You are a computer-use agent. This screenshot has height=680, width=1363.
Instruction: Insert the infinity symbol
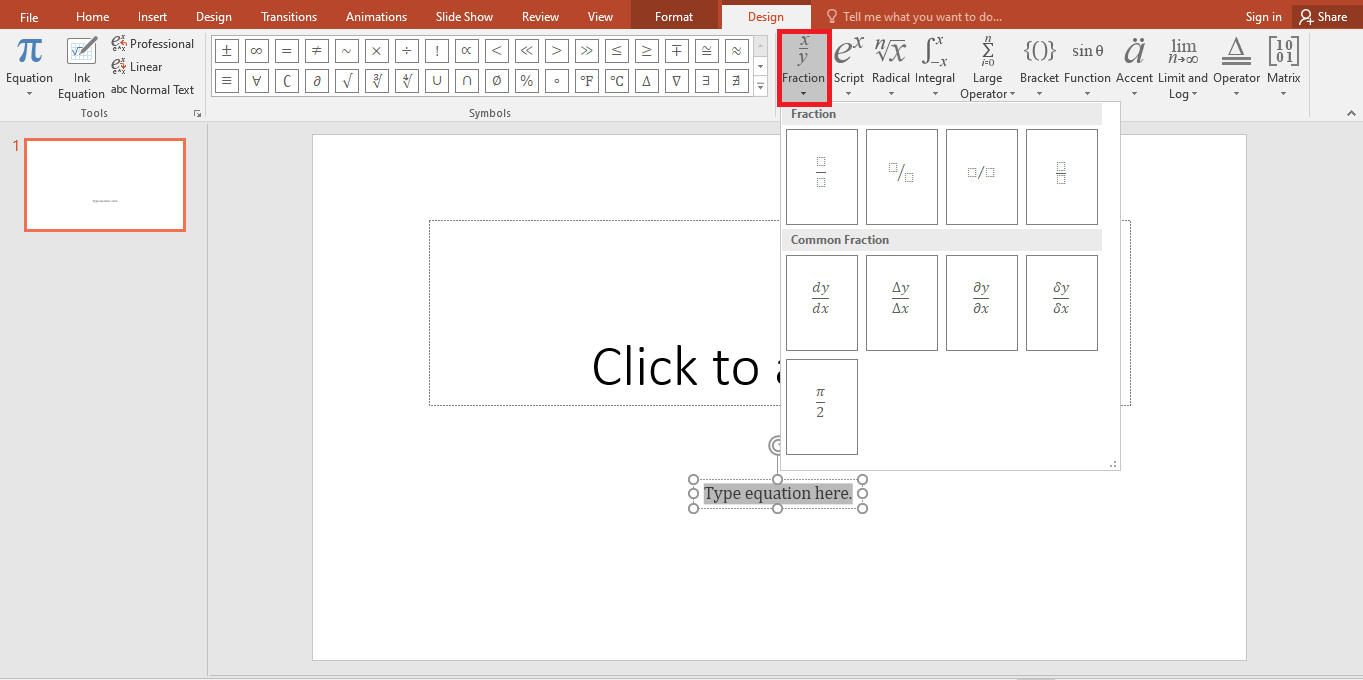click(x=256, y=50)
